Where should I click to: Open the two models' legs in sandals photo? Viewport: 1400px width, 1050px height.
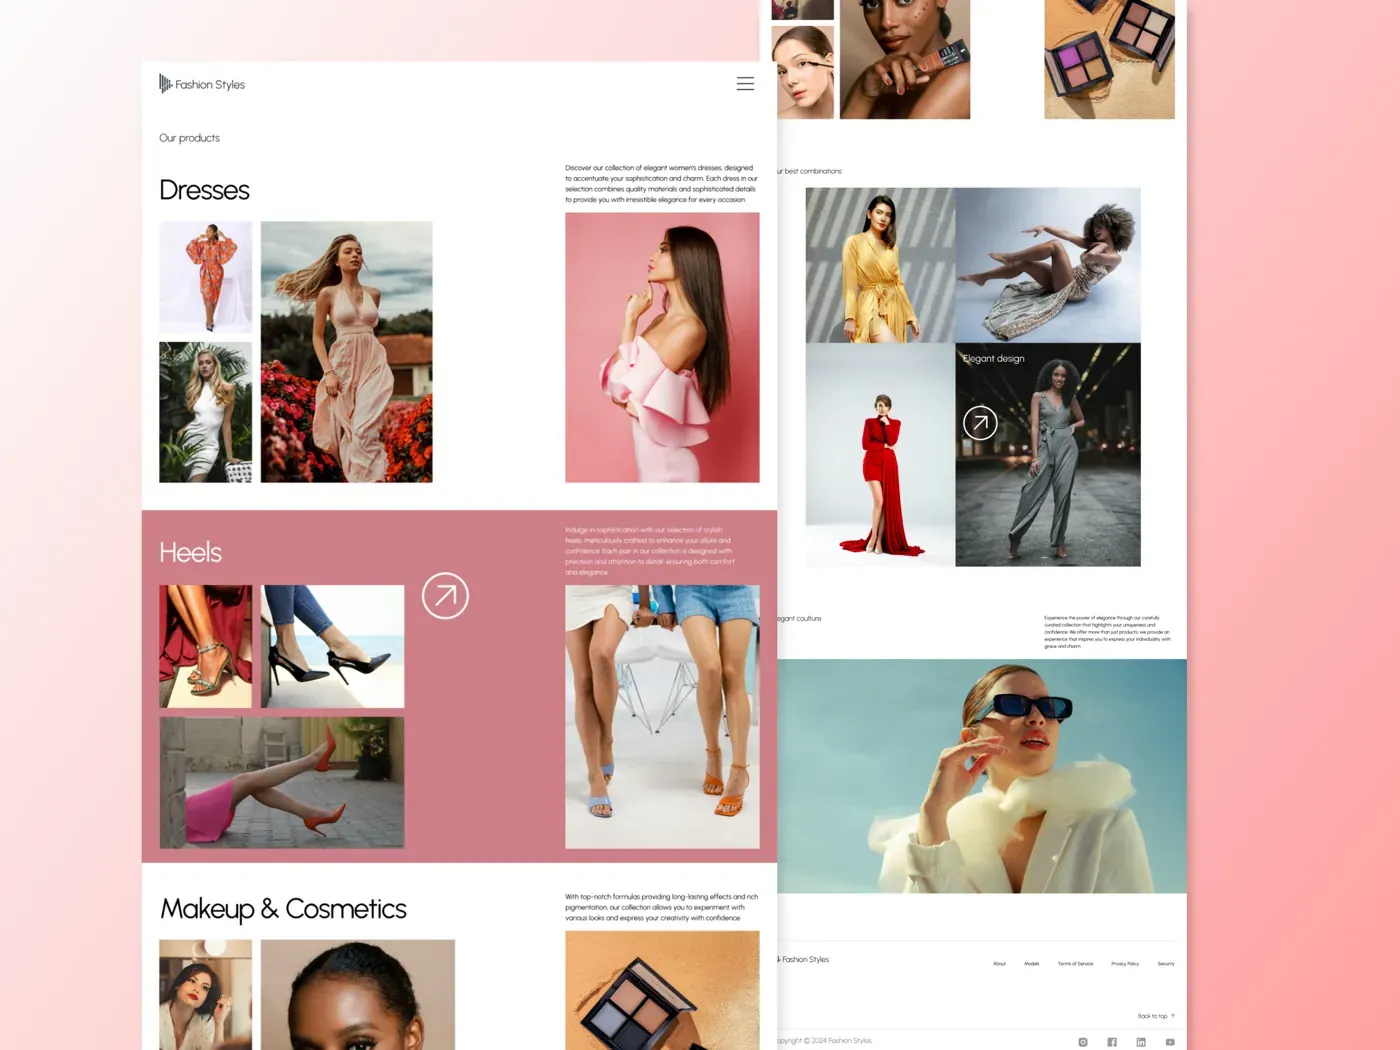(x=662, y=717)
